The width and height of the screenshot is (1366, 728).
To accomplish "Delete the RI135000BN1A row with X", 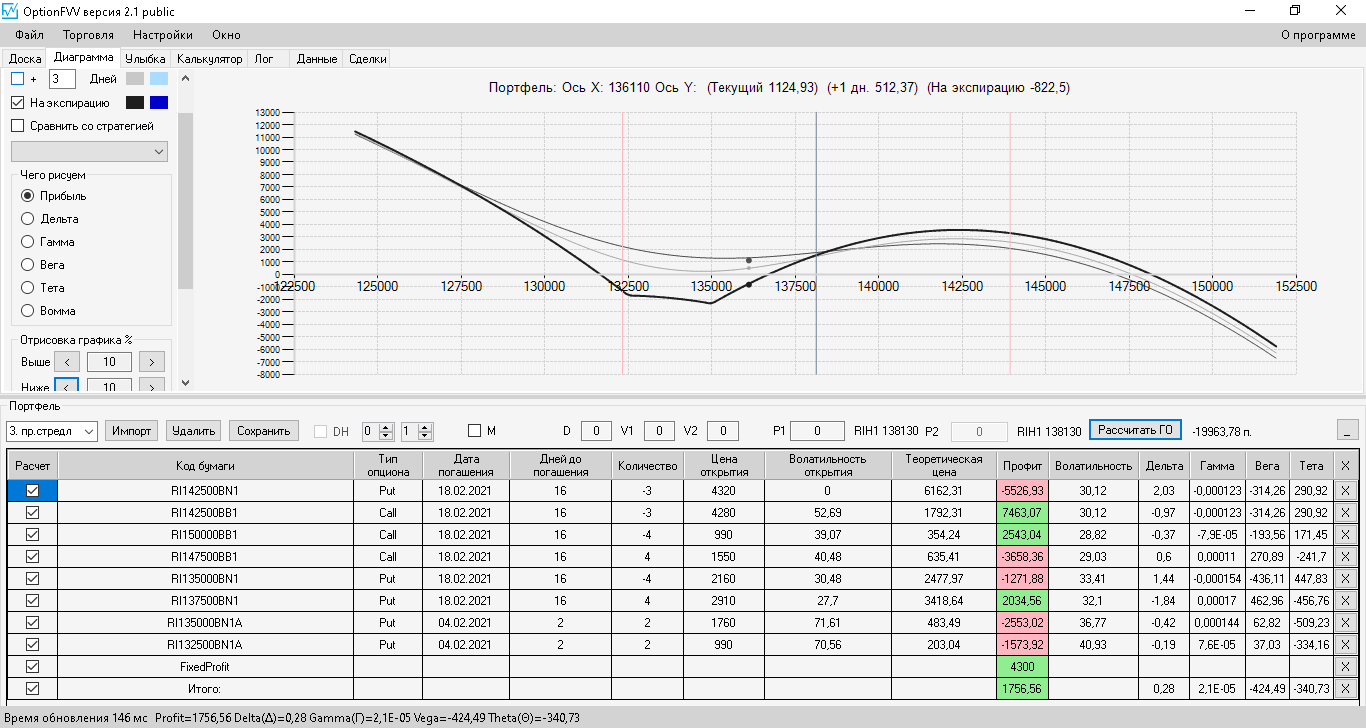I will tap(1345, 623).
